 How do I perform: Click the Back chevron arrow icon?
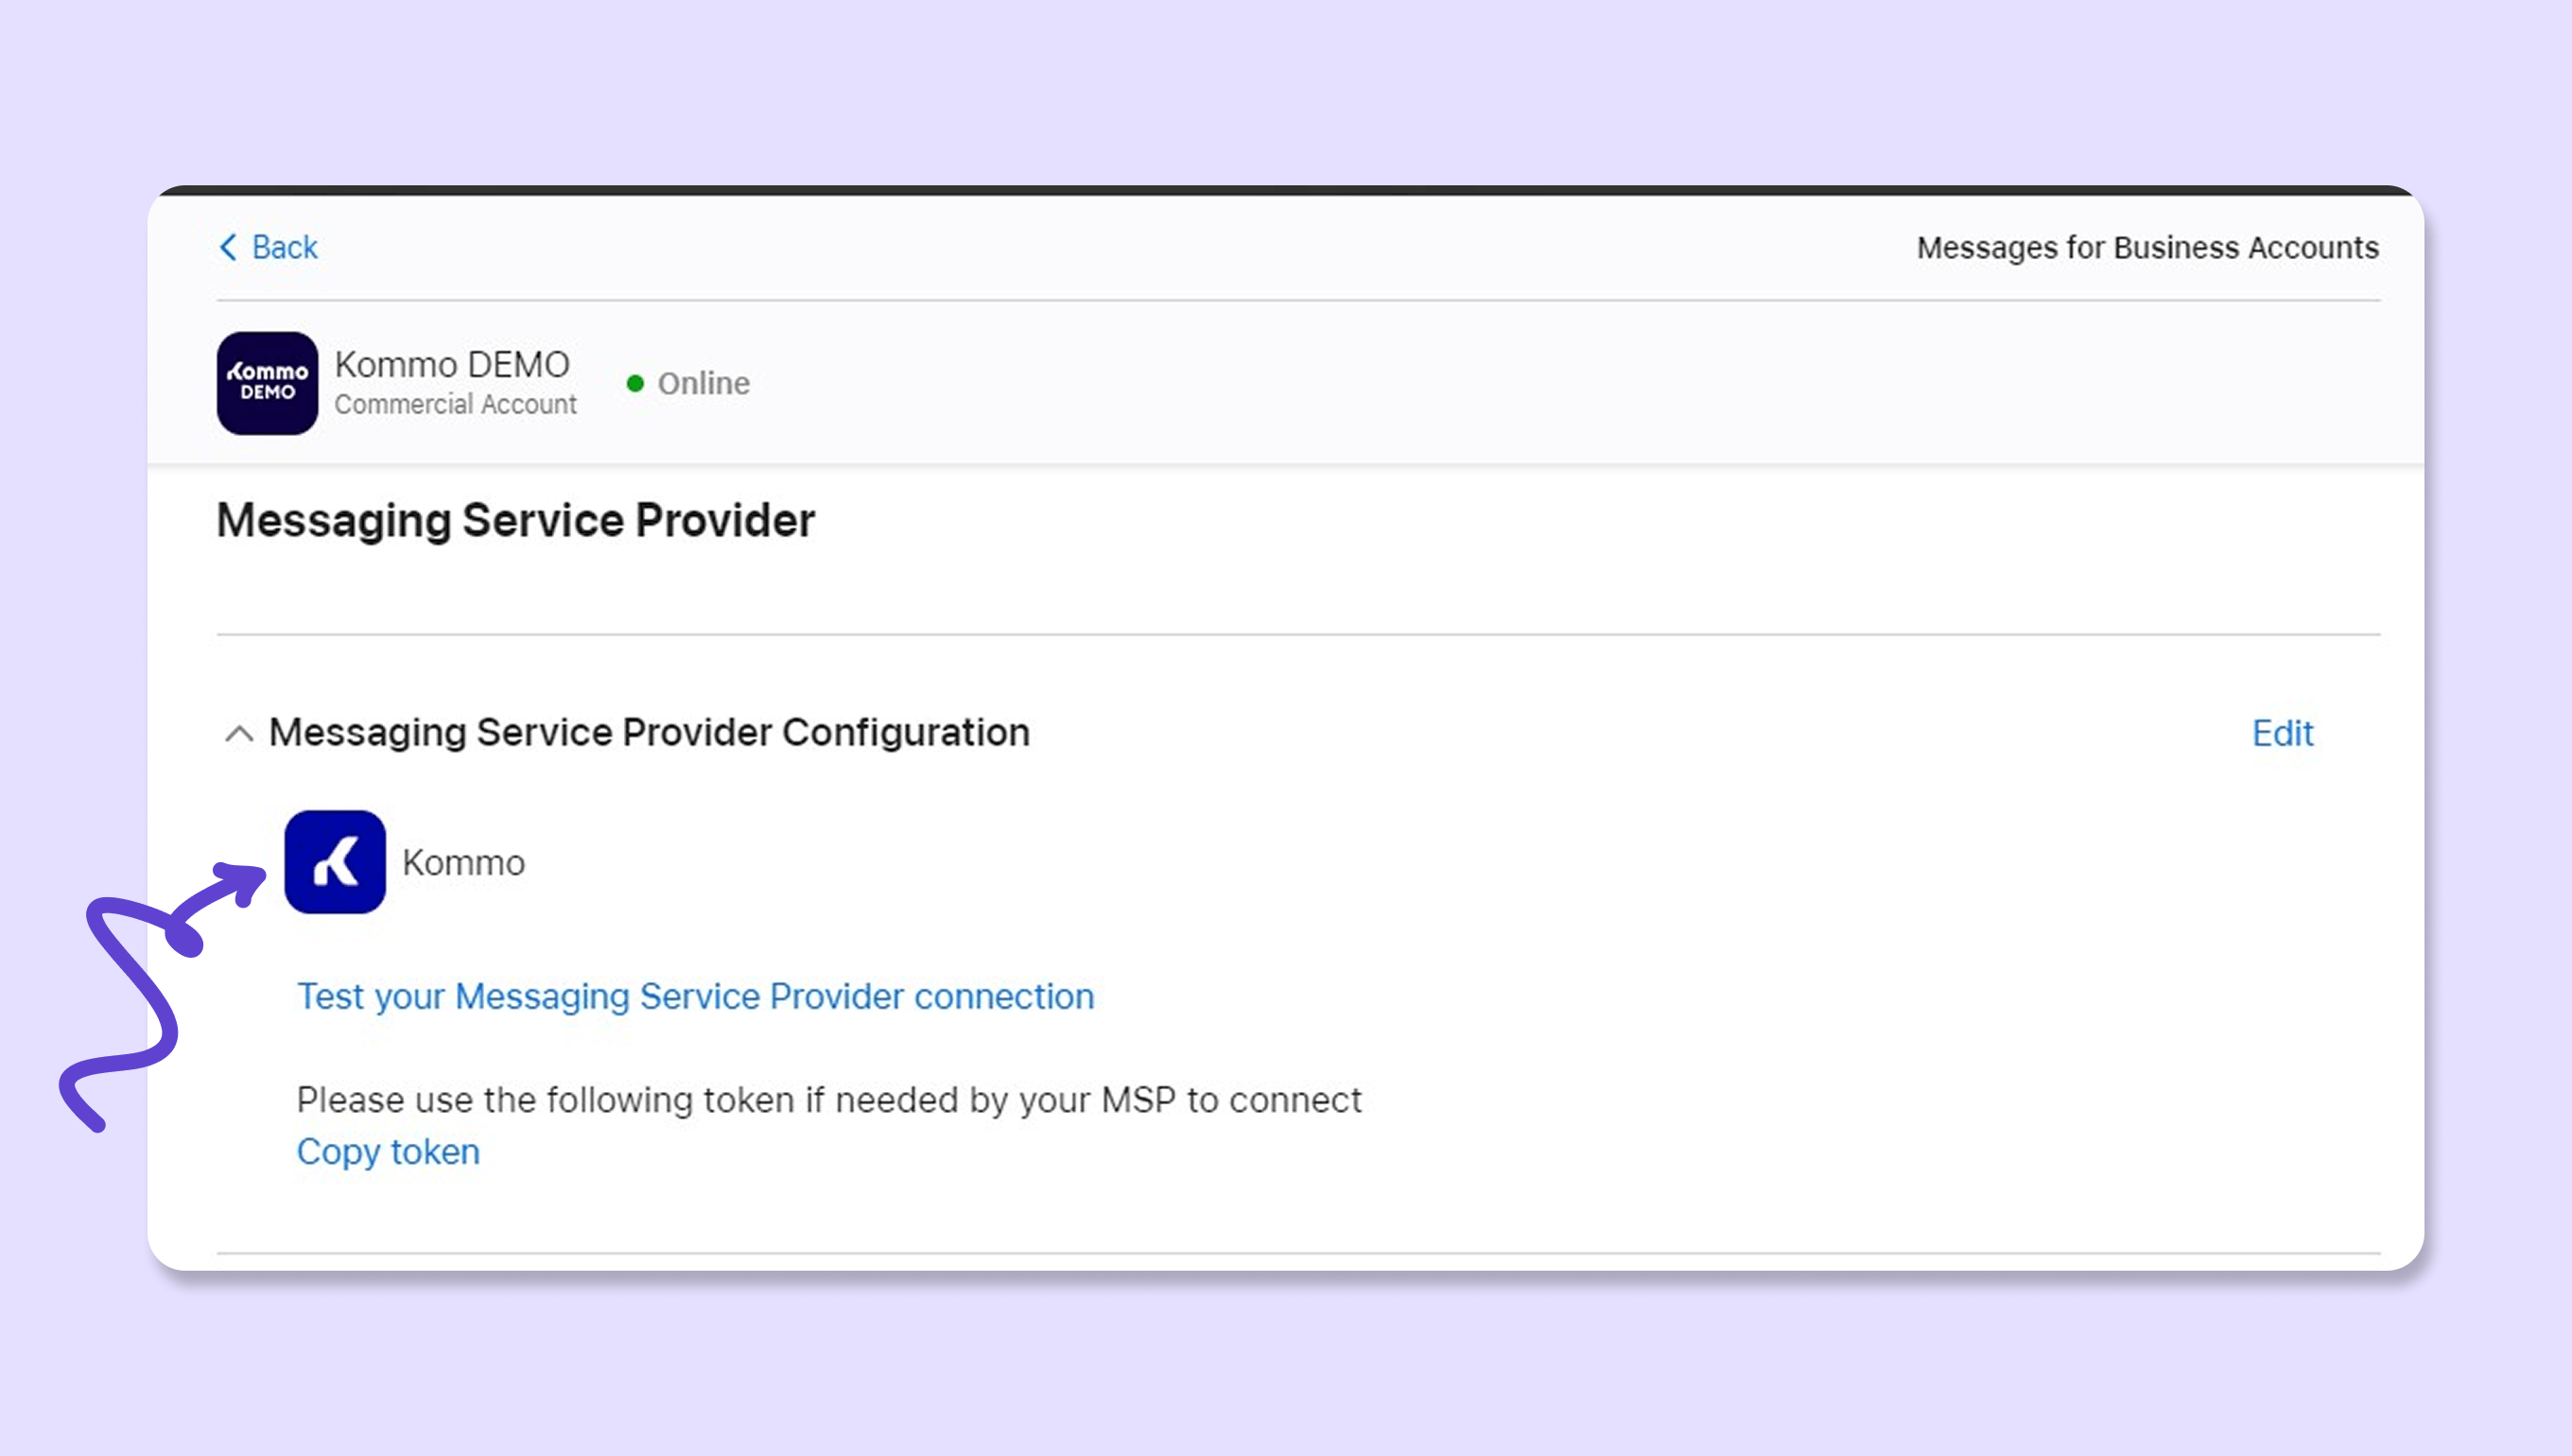(x=228, y=247)
